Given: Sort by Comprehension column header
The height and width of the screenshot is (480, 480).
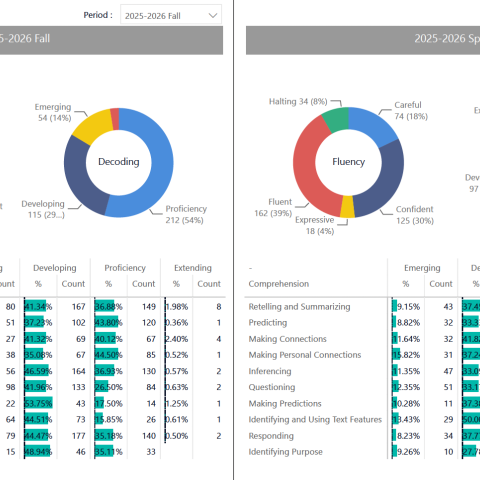Looking at the screenshot, I should 279,284.
